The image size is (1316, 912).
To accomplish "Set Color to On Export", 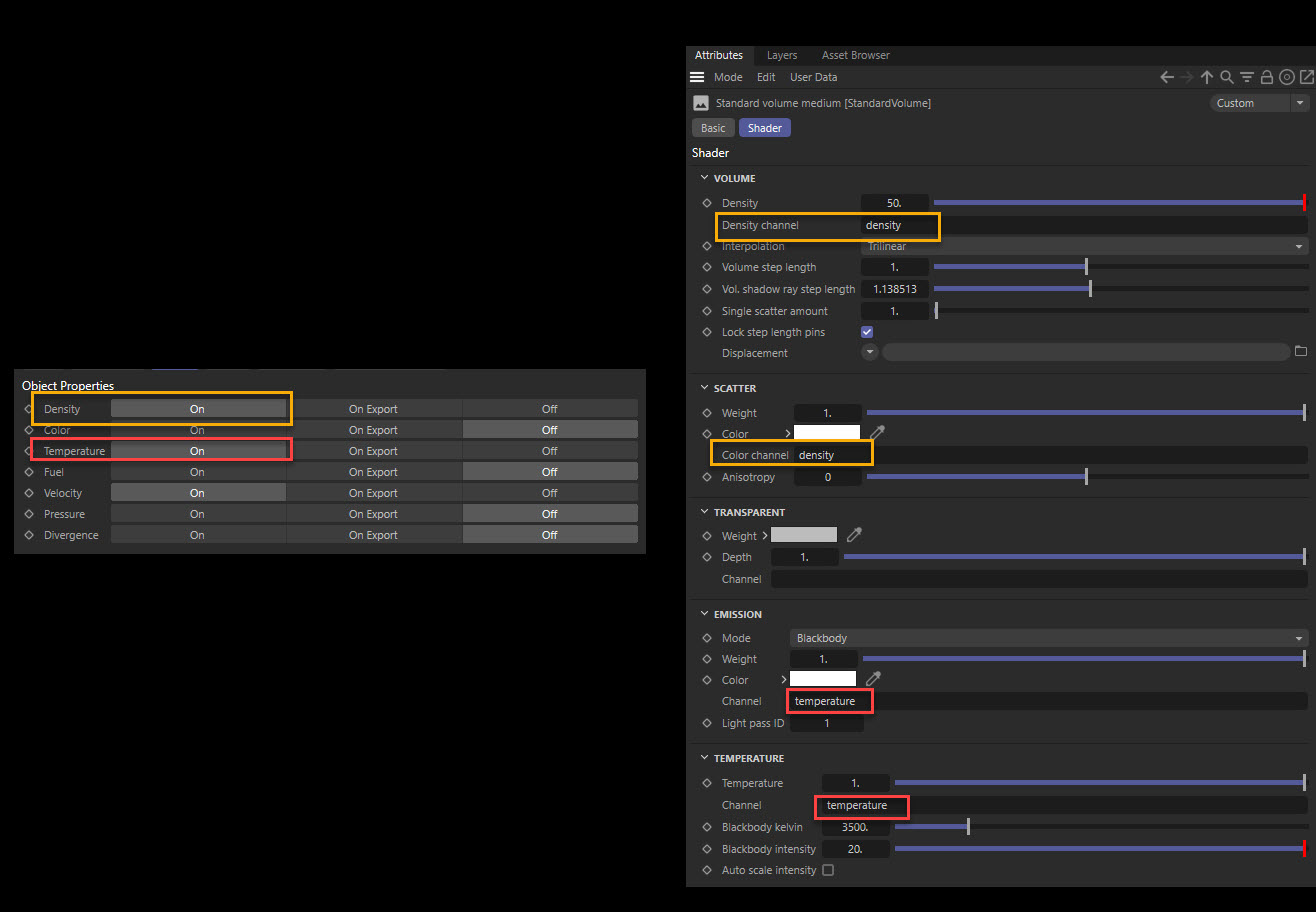I will 374,430.
